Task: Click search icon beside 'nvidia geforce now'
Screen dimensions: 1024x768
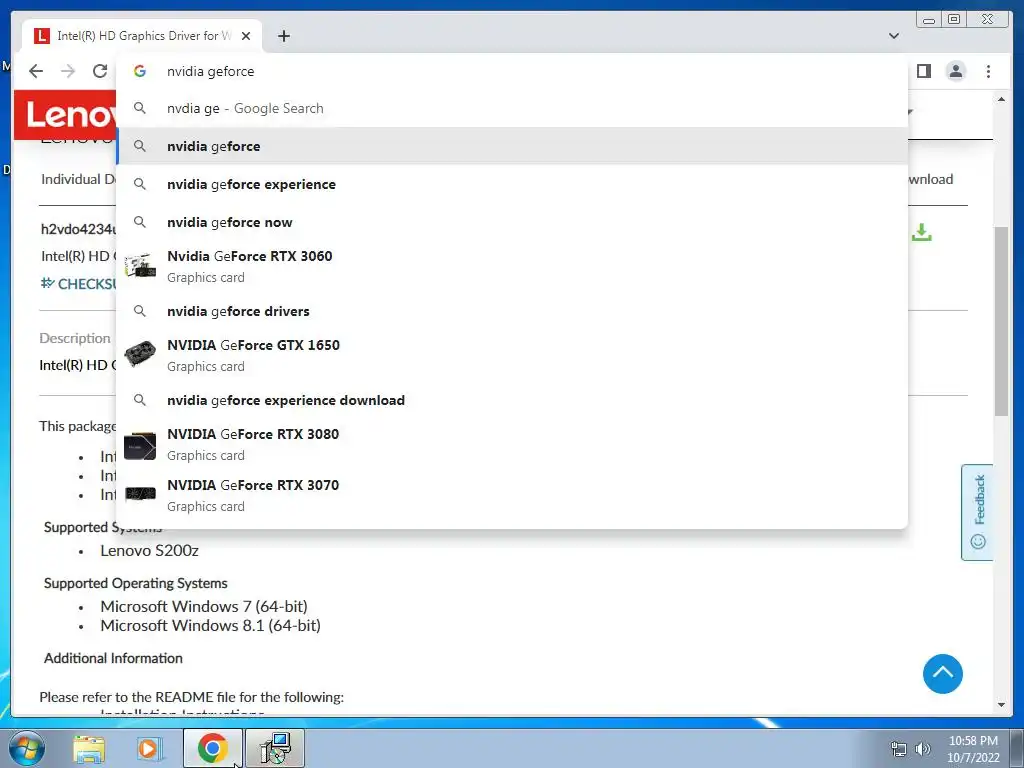Action: tap(140, 222)
